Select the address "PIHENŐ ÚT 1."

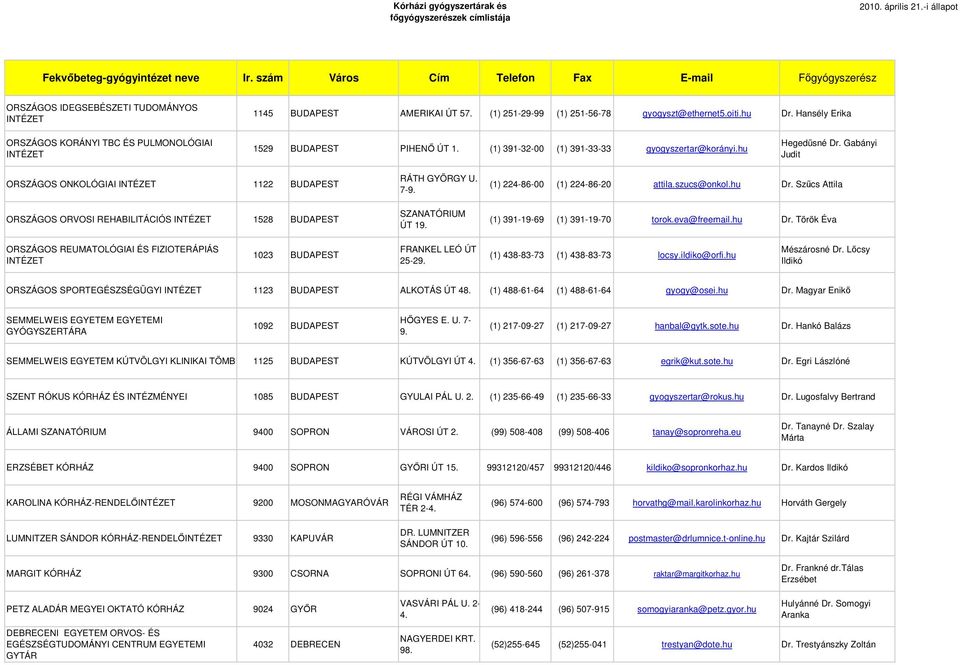click(x=429, y=149)
